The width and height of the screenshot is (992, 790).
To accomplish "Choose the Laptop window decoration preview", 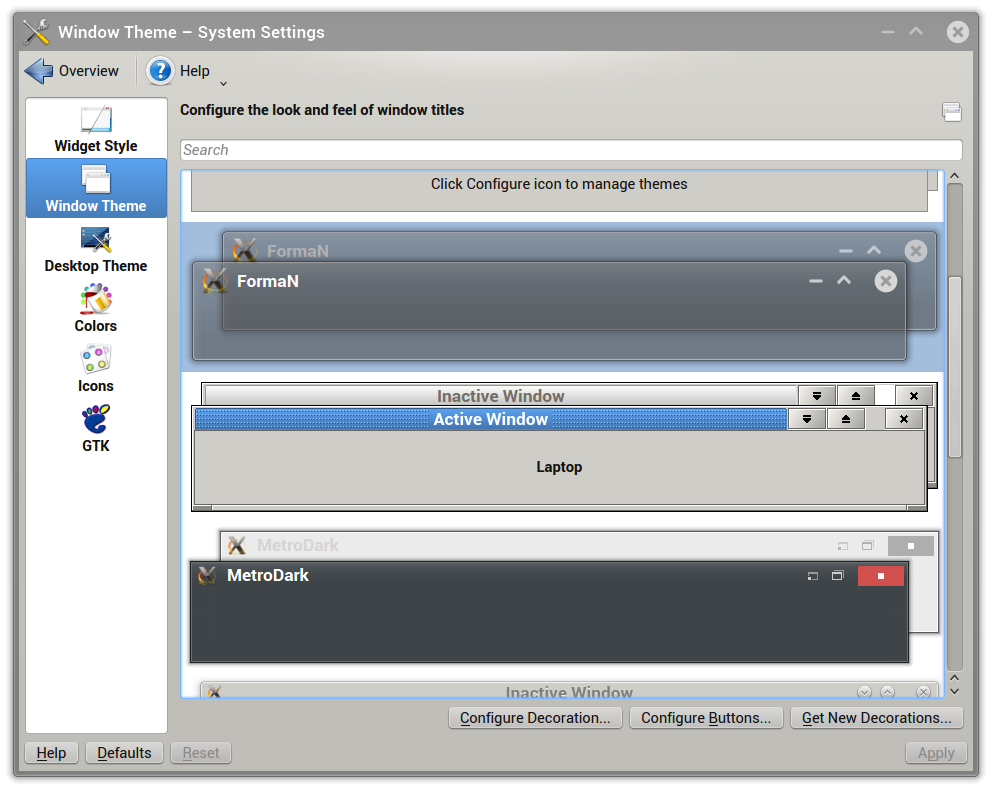I will (x=562, y=446).
